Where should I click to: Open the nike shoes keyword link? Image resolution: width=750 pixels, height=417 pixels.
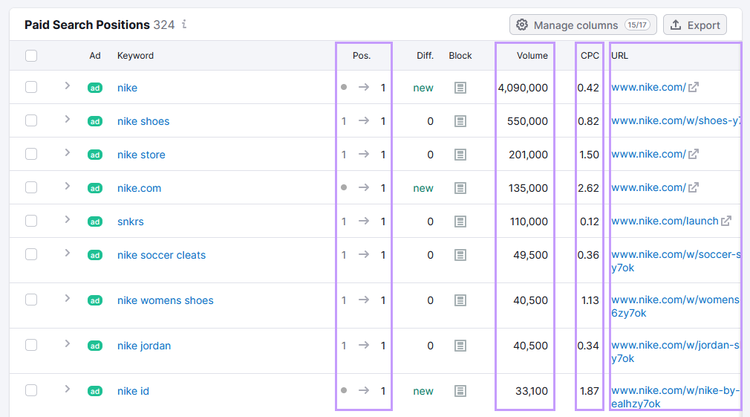pos(143,121)
